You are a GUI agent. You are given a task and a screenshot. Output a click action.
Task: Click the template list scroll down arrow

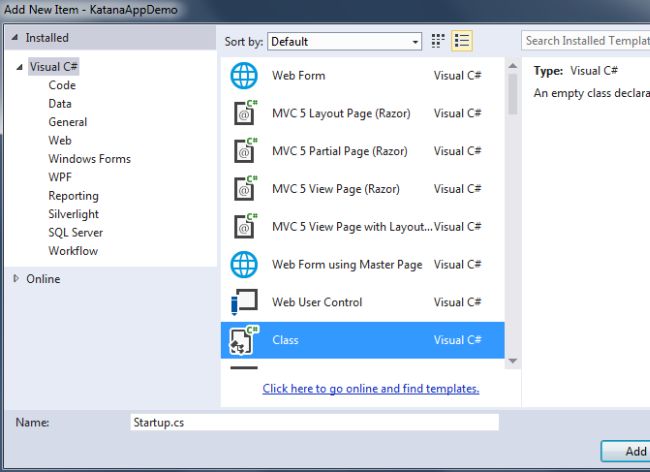point(513,361)
